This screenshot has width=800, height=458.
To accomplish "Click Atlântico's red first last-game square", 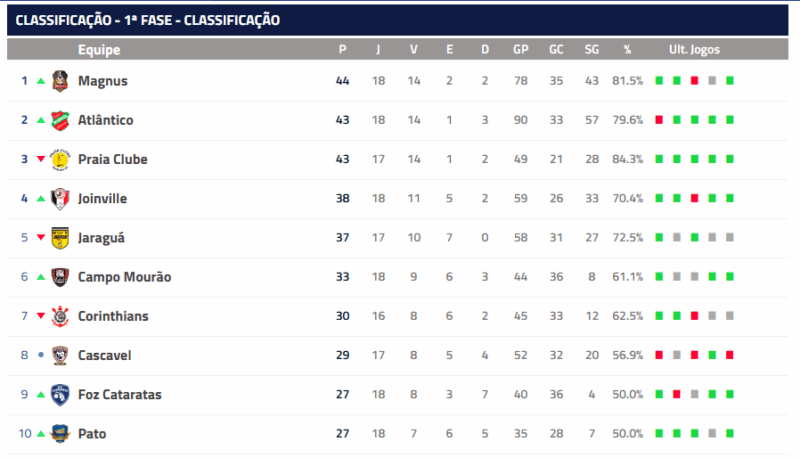I will click(659, 120).
